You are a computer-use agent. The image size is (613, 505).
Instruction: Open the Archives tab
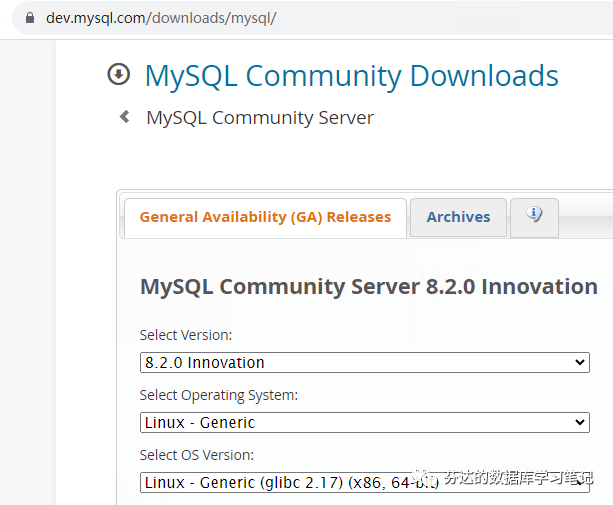(458, 217)
